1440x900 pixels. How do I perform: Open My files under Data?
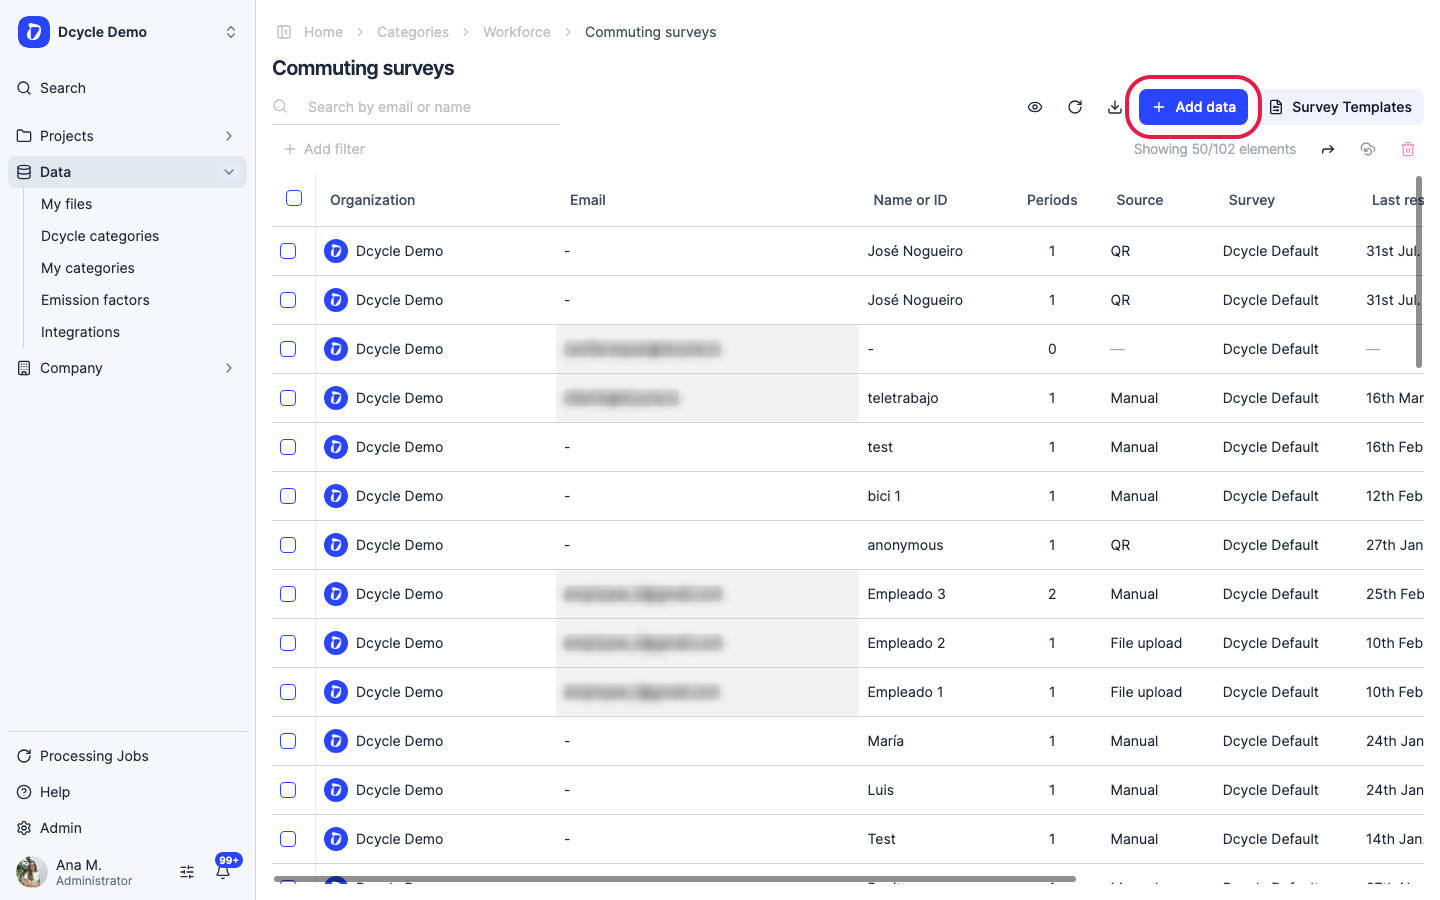point(67,204)
